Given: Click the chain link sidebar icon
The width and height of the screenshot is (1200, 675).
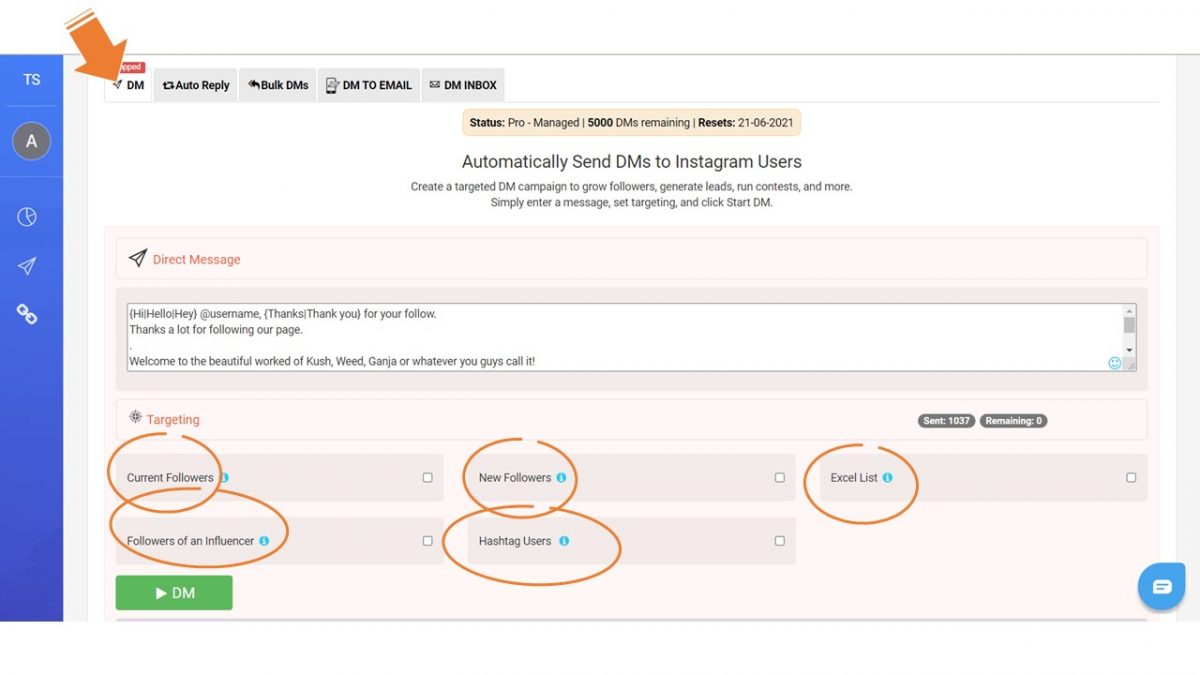Looking at the screenshot, I should (x=27, y=314).
